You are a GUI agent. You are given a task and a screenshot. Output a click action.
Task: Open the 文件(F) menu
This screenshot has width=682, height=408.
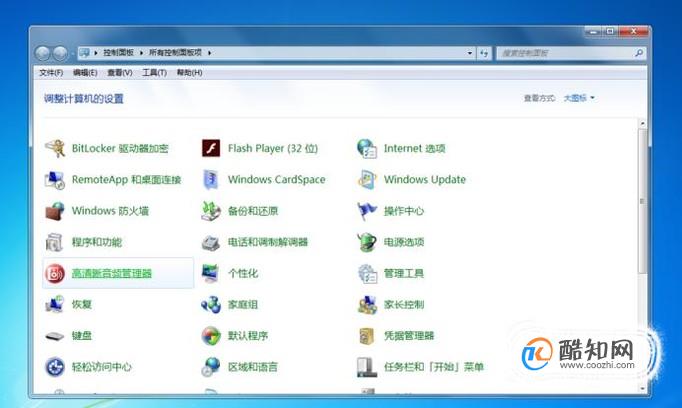tap(51, 73)
